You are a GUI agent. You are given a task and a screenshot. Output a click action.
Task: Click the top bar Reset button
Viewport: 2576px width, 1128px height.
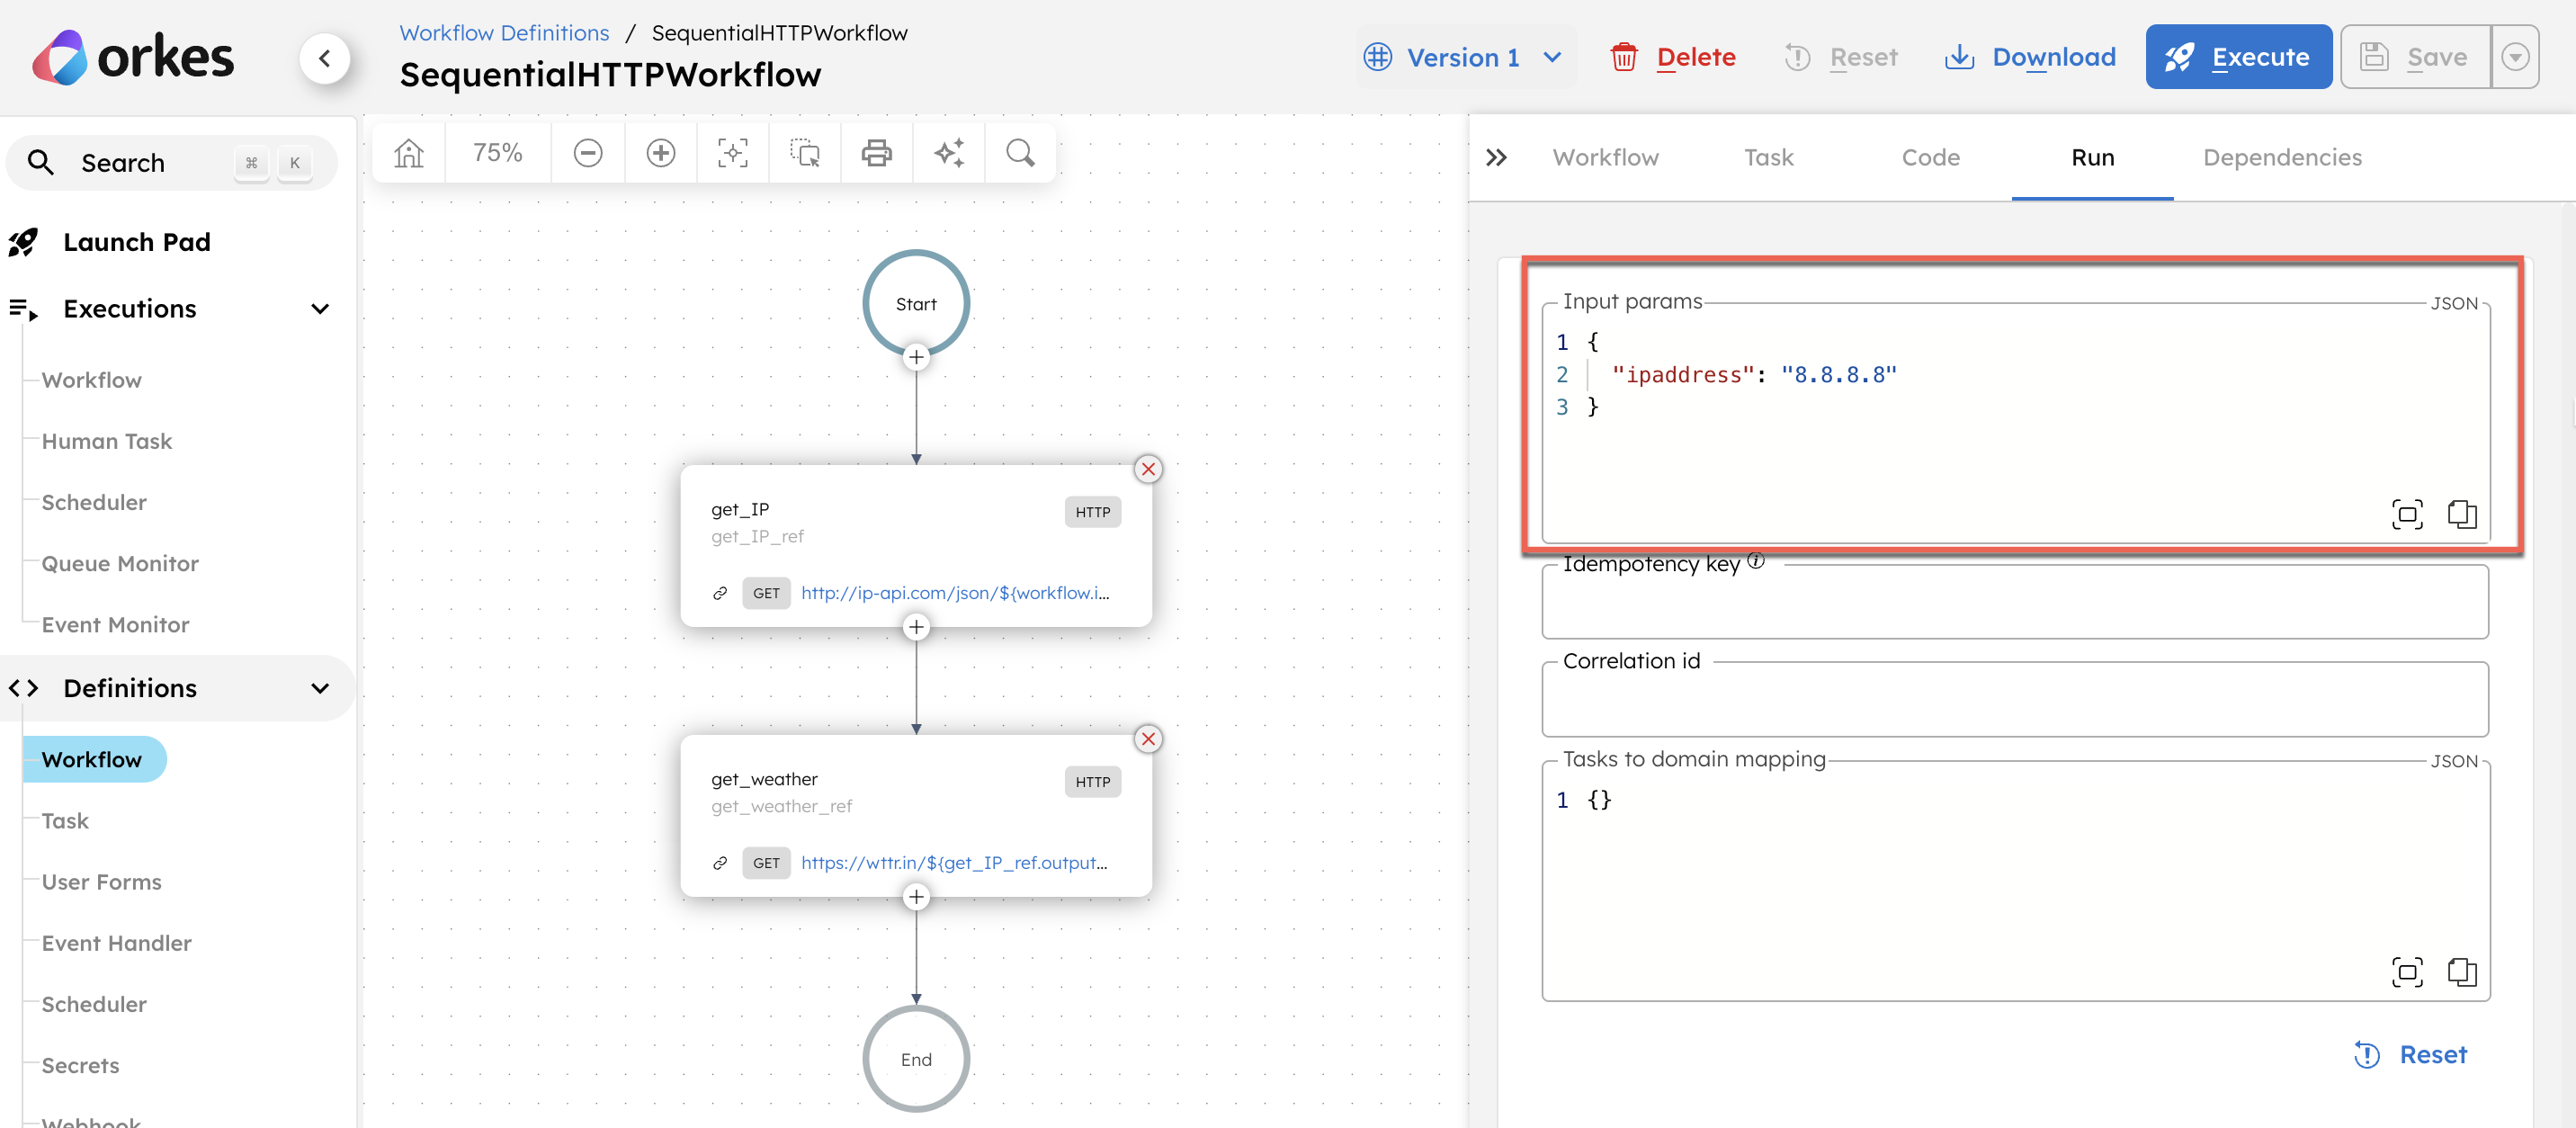[1841, 57]
